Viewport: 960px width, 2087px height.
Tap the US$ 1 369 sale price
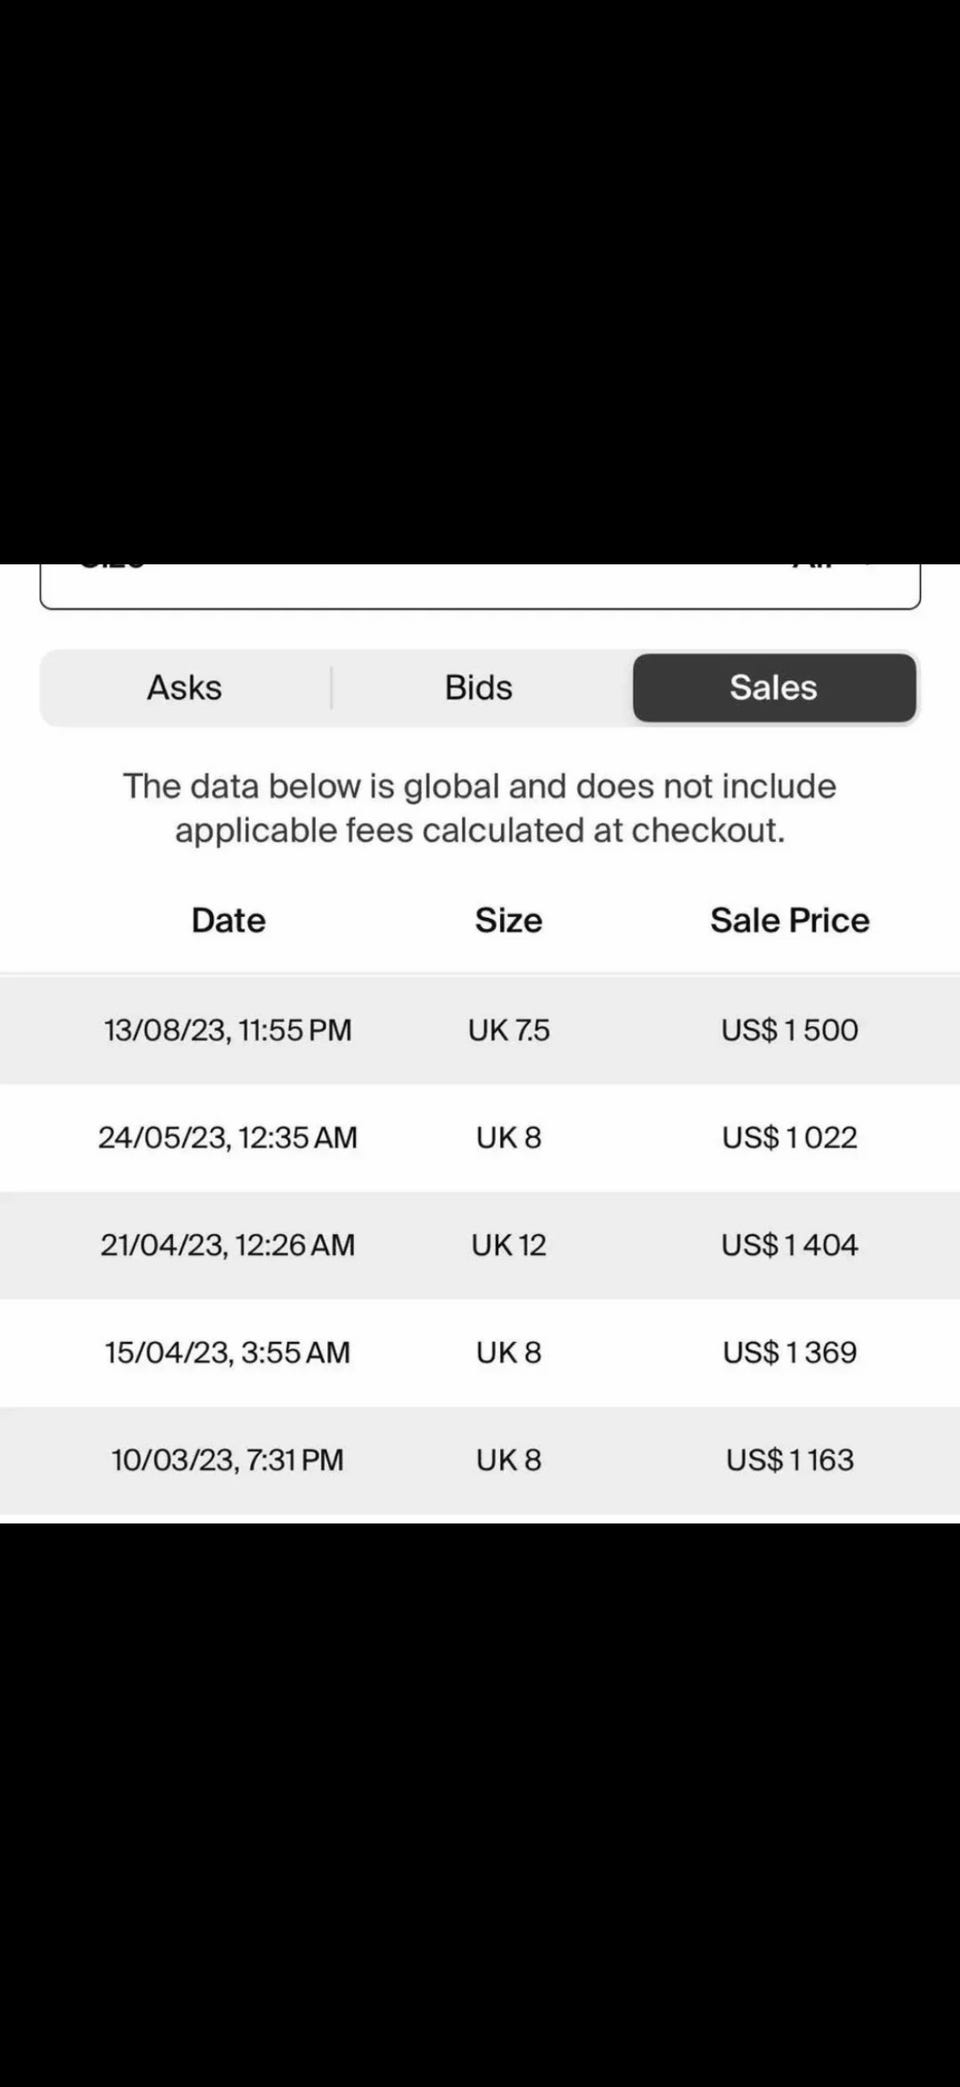click(x=790, y=1353)
